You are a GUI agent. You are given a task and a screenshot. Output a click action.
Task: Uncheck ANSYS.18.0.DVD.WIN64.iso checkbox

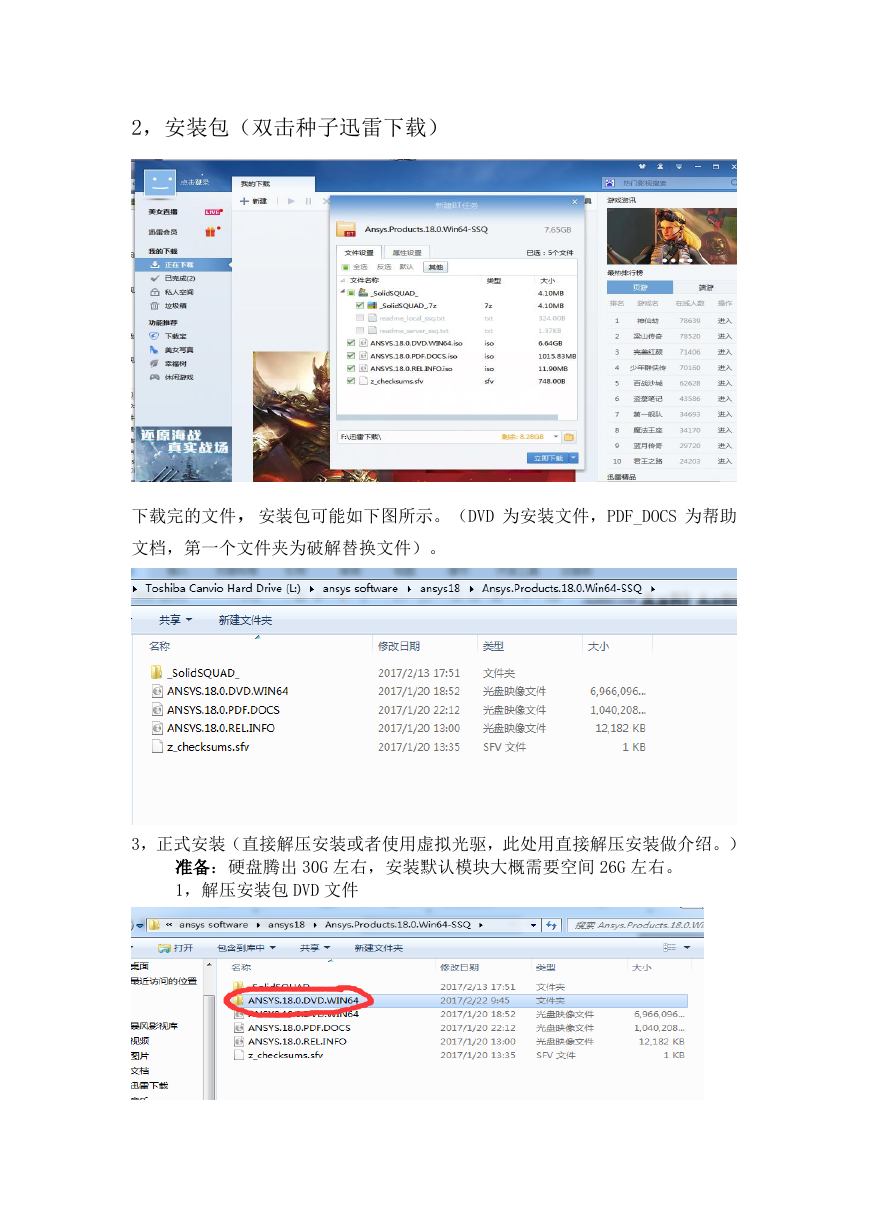[350, 343]
